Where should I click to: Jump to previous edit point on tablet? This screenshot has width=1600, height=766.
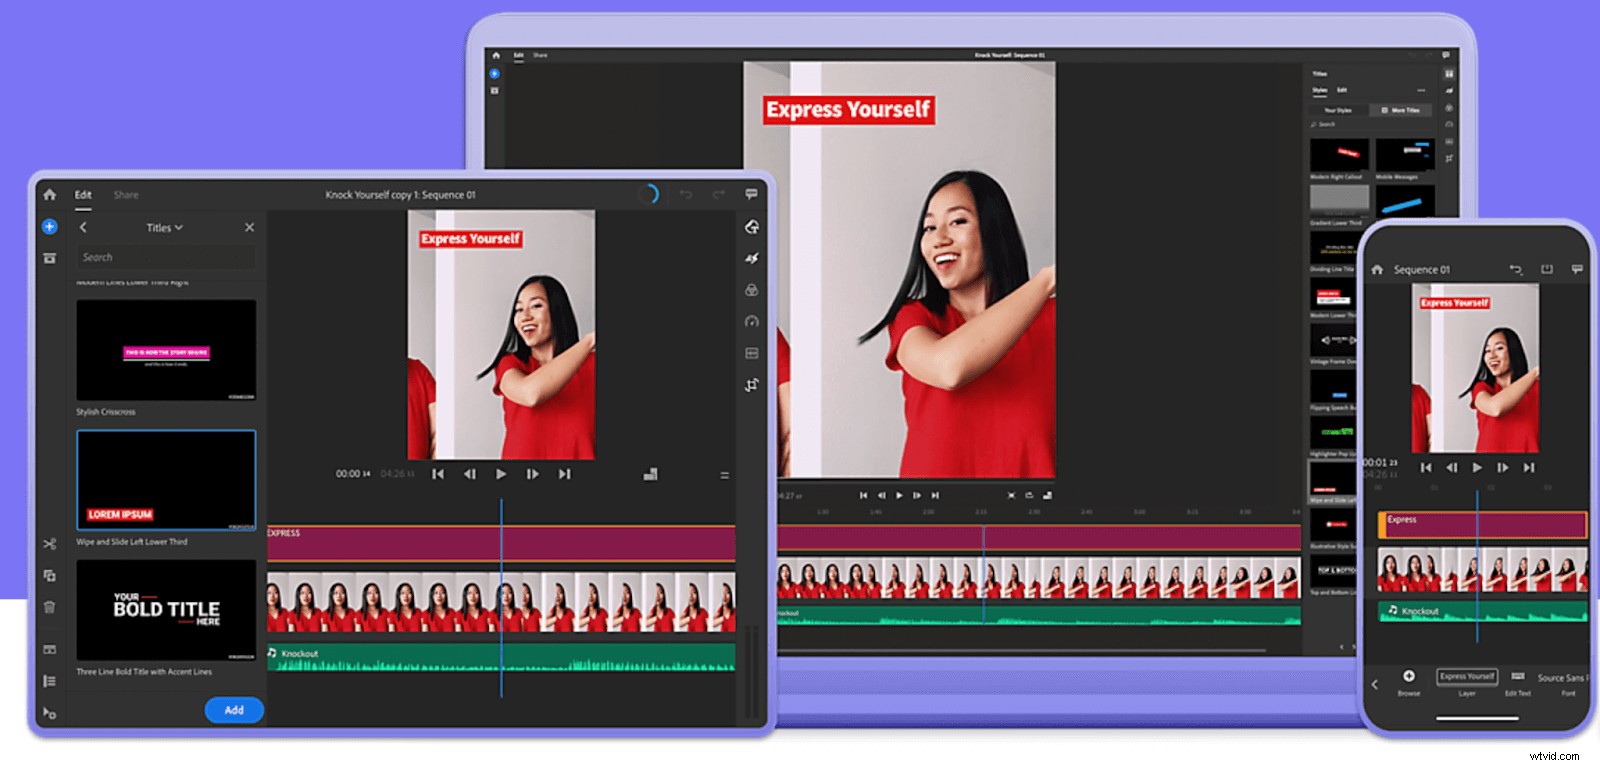(x=438, y=474)
